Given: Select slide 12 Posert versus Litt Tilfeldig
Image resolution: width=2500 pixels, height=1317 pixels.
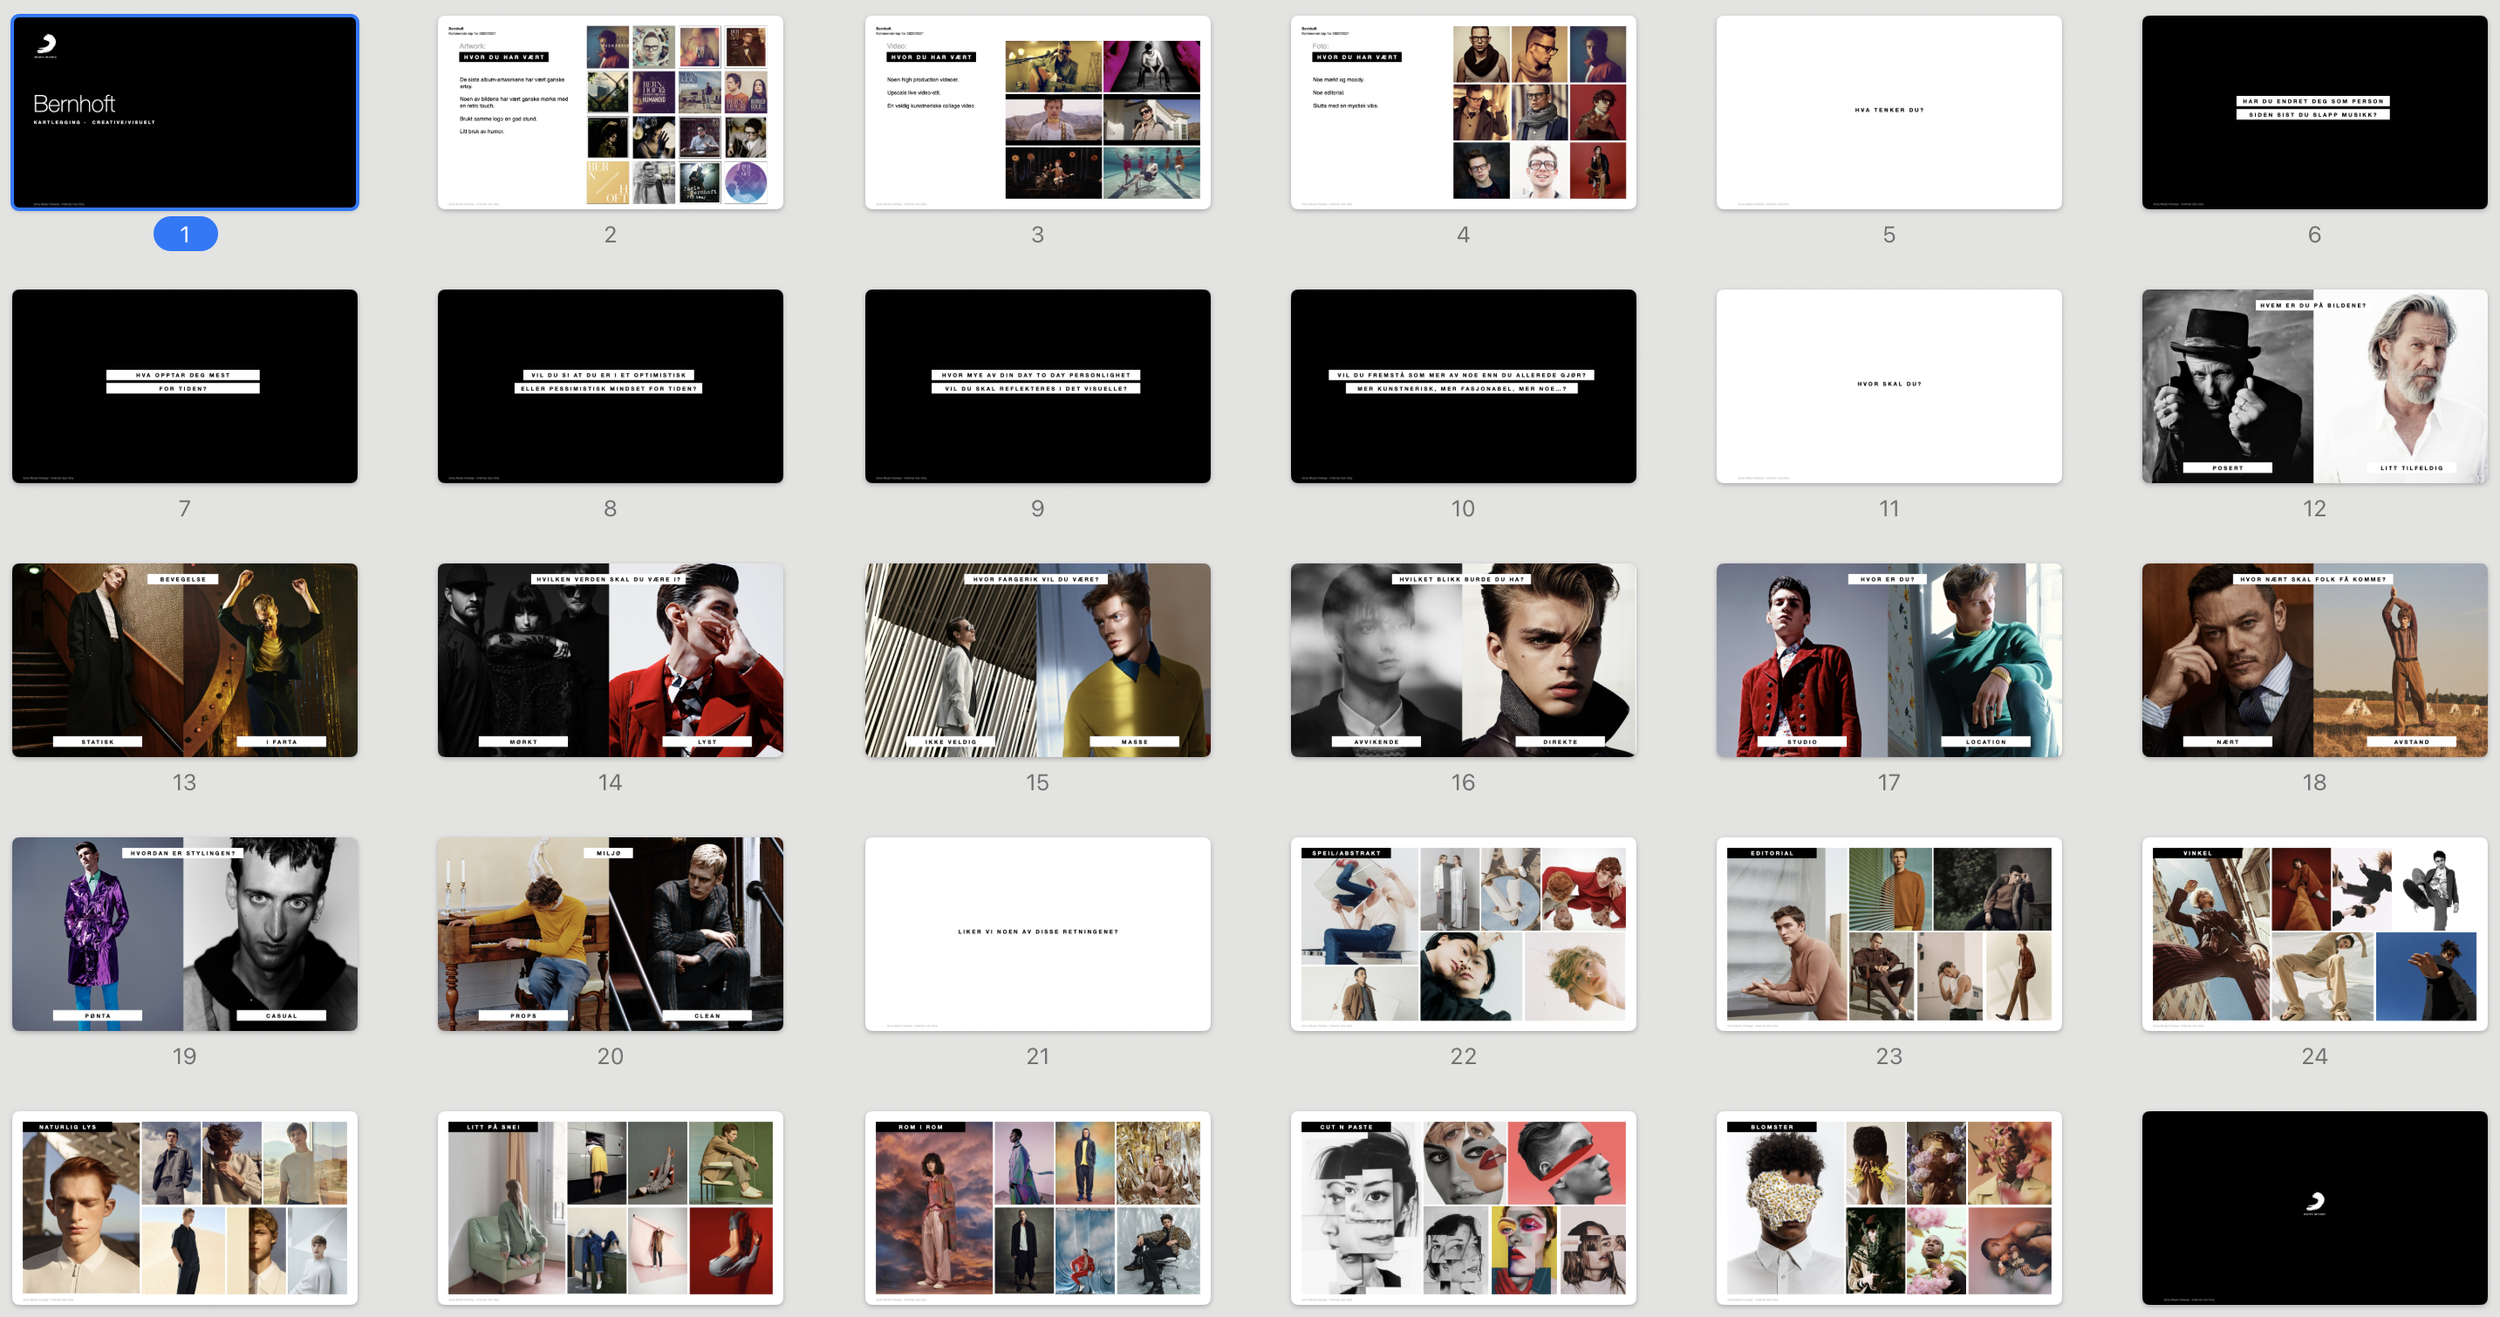Looking at the screenshot, I should [2314, 386].
